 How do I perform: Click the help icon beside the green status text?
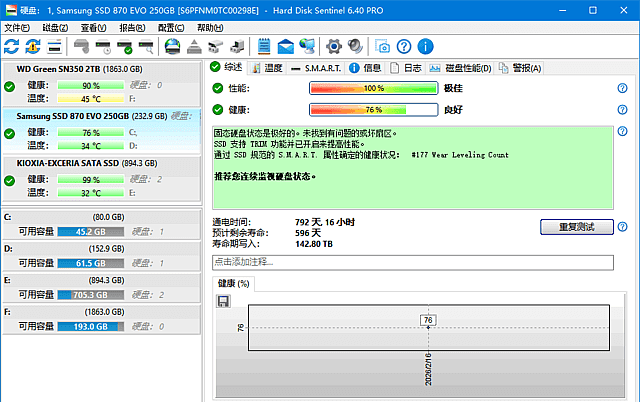622,131
